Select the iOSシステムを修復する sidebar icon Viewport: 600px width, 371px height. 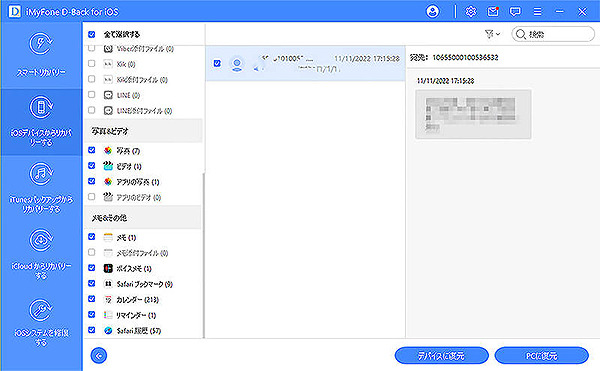(x=41, y=310)
